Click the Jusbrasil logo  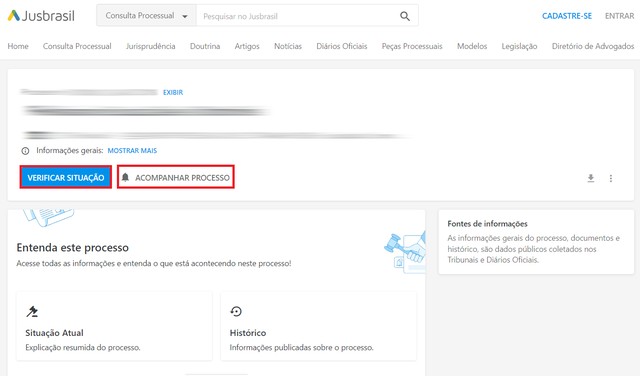click(41, 16)
